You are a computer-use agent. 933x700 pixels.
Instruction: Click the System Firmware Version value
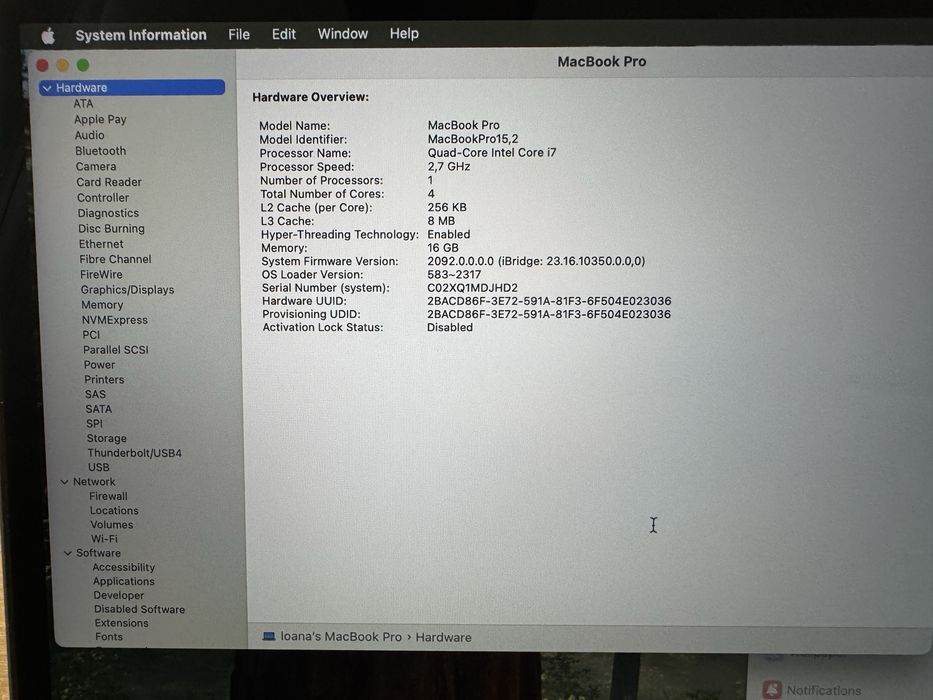[536, 261]
